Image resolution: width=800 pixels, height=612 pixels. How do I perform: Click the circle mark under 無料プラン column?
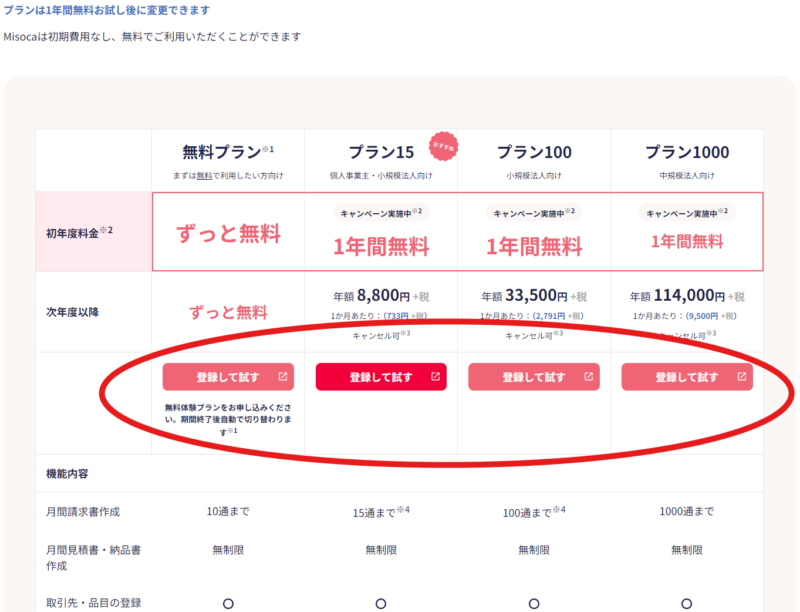tap(228, 603)
